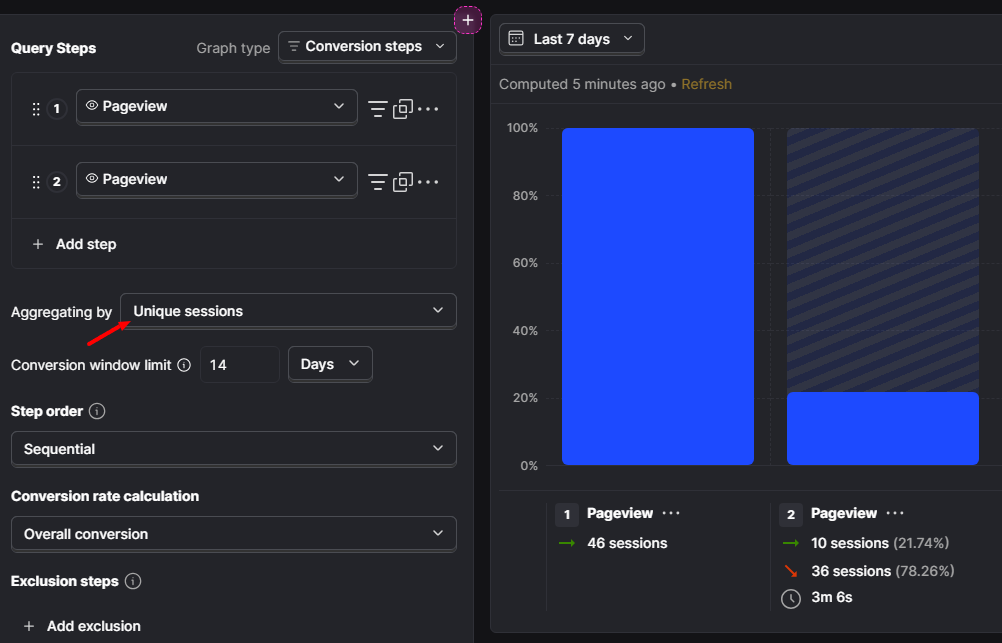Click the Exclusion steps info icon
Viewport: 1002px width, 643px height.
click(133, 581)
